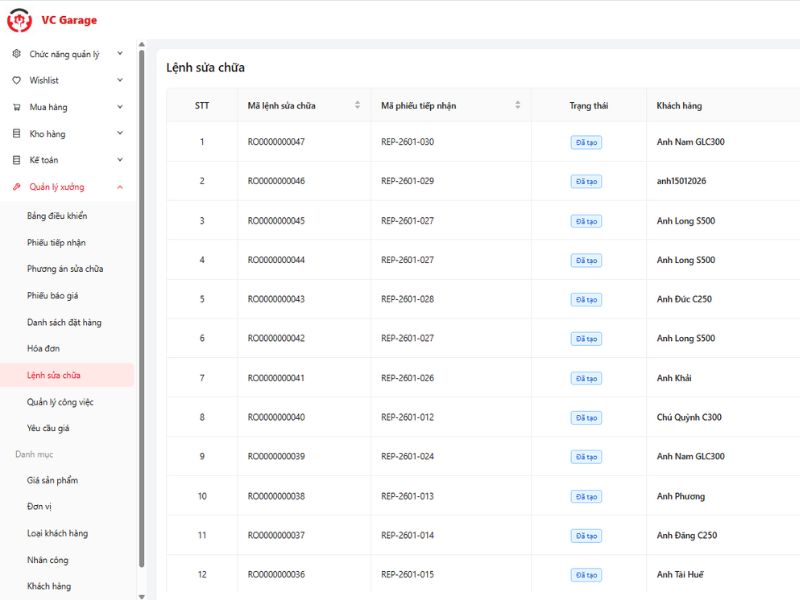Click the Đã tạo status tag in row 5
Viewport: 800px width, 600px height.
(586, 299)
